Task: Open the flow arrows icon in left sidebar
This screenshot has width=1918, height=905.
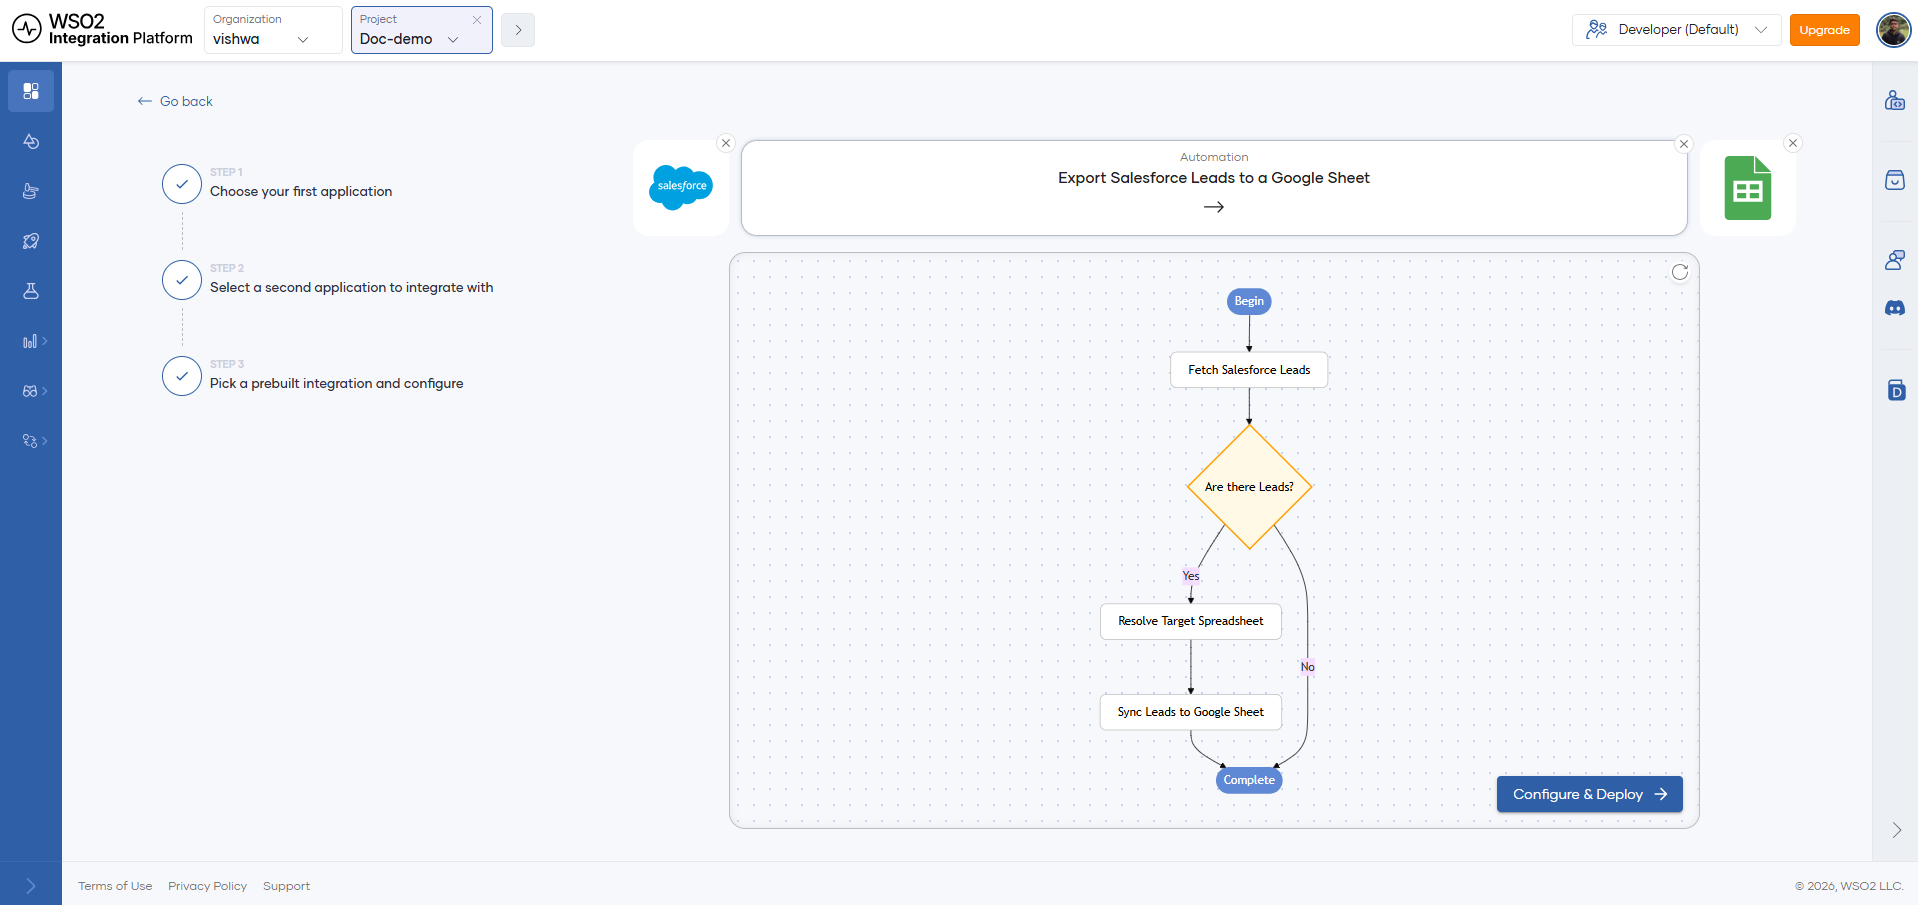Action: coord(31,441)
